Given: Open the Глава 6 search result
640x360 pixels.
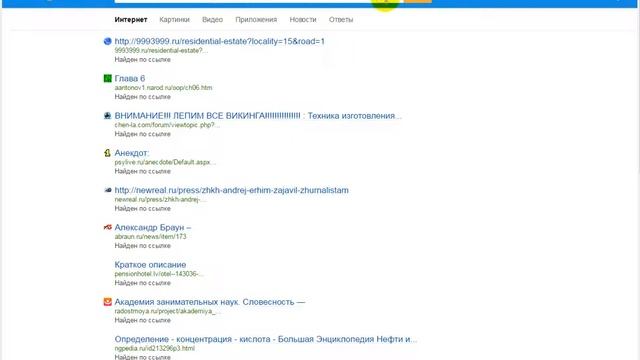Looking at the screenshot, I should 130,78.
